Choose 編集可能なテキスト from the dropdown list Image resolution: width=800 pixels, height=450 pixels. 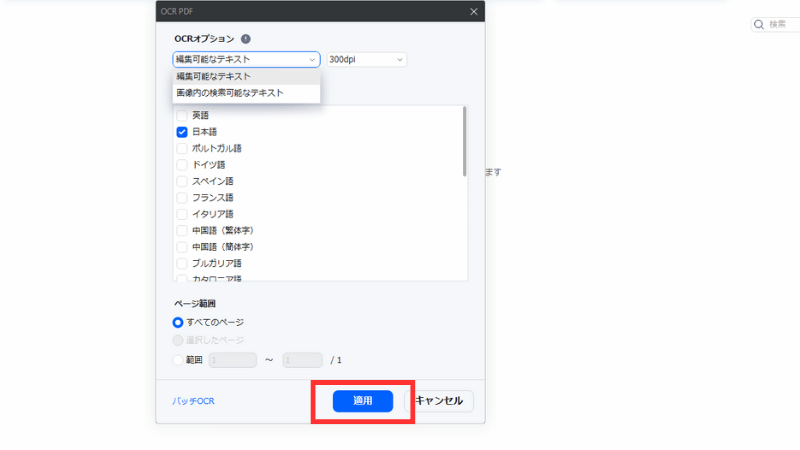coord(246,77)
